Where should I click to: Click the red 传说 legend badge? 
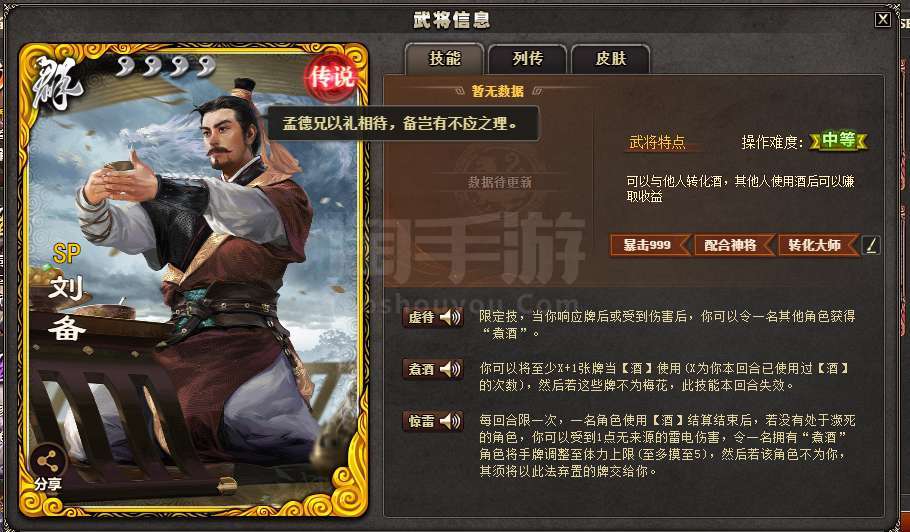[x=332, y=76]
